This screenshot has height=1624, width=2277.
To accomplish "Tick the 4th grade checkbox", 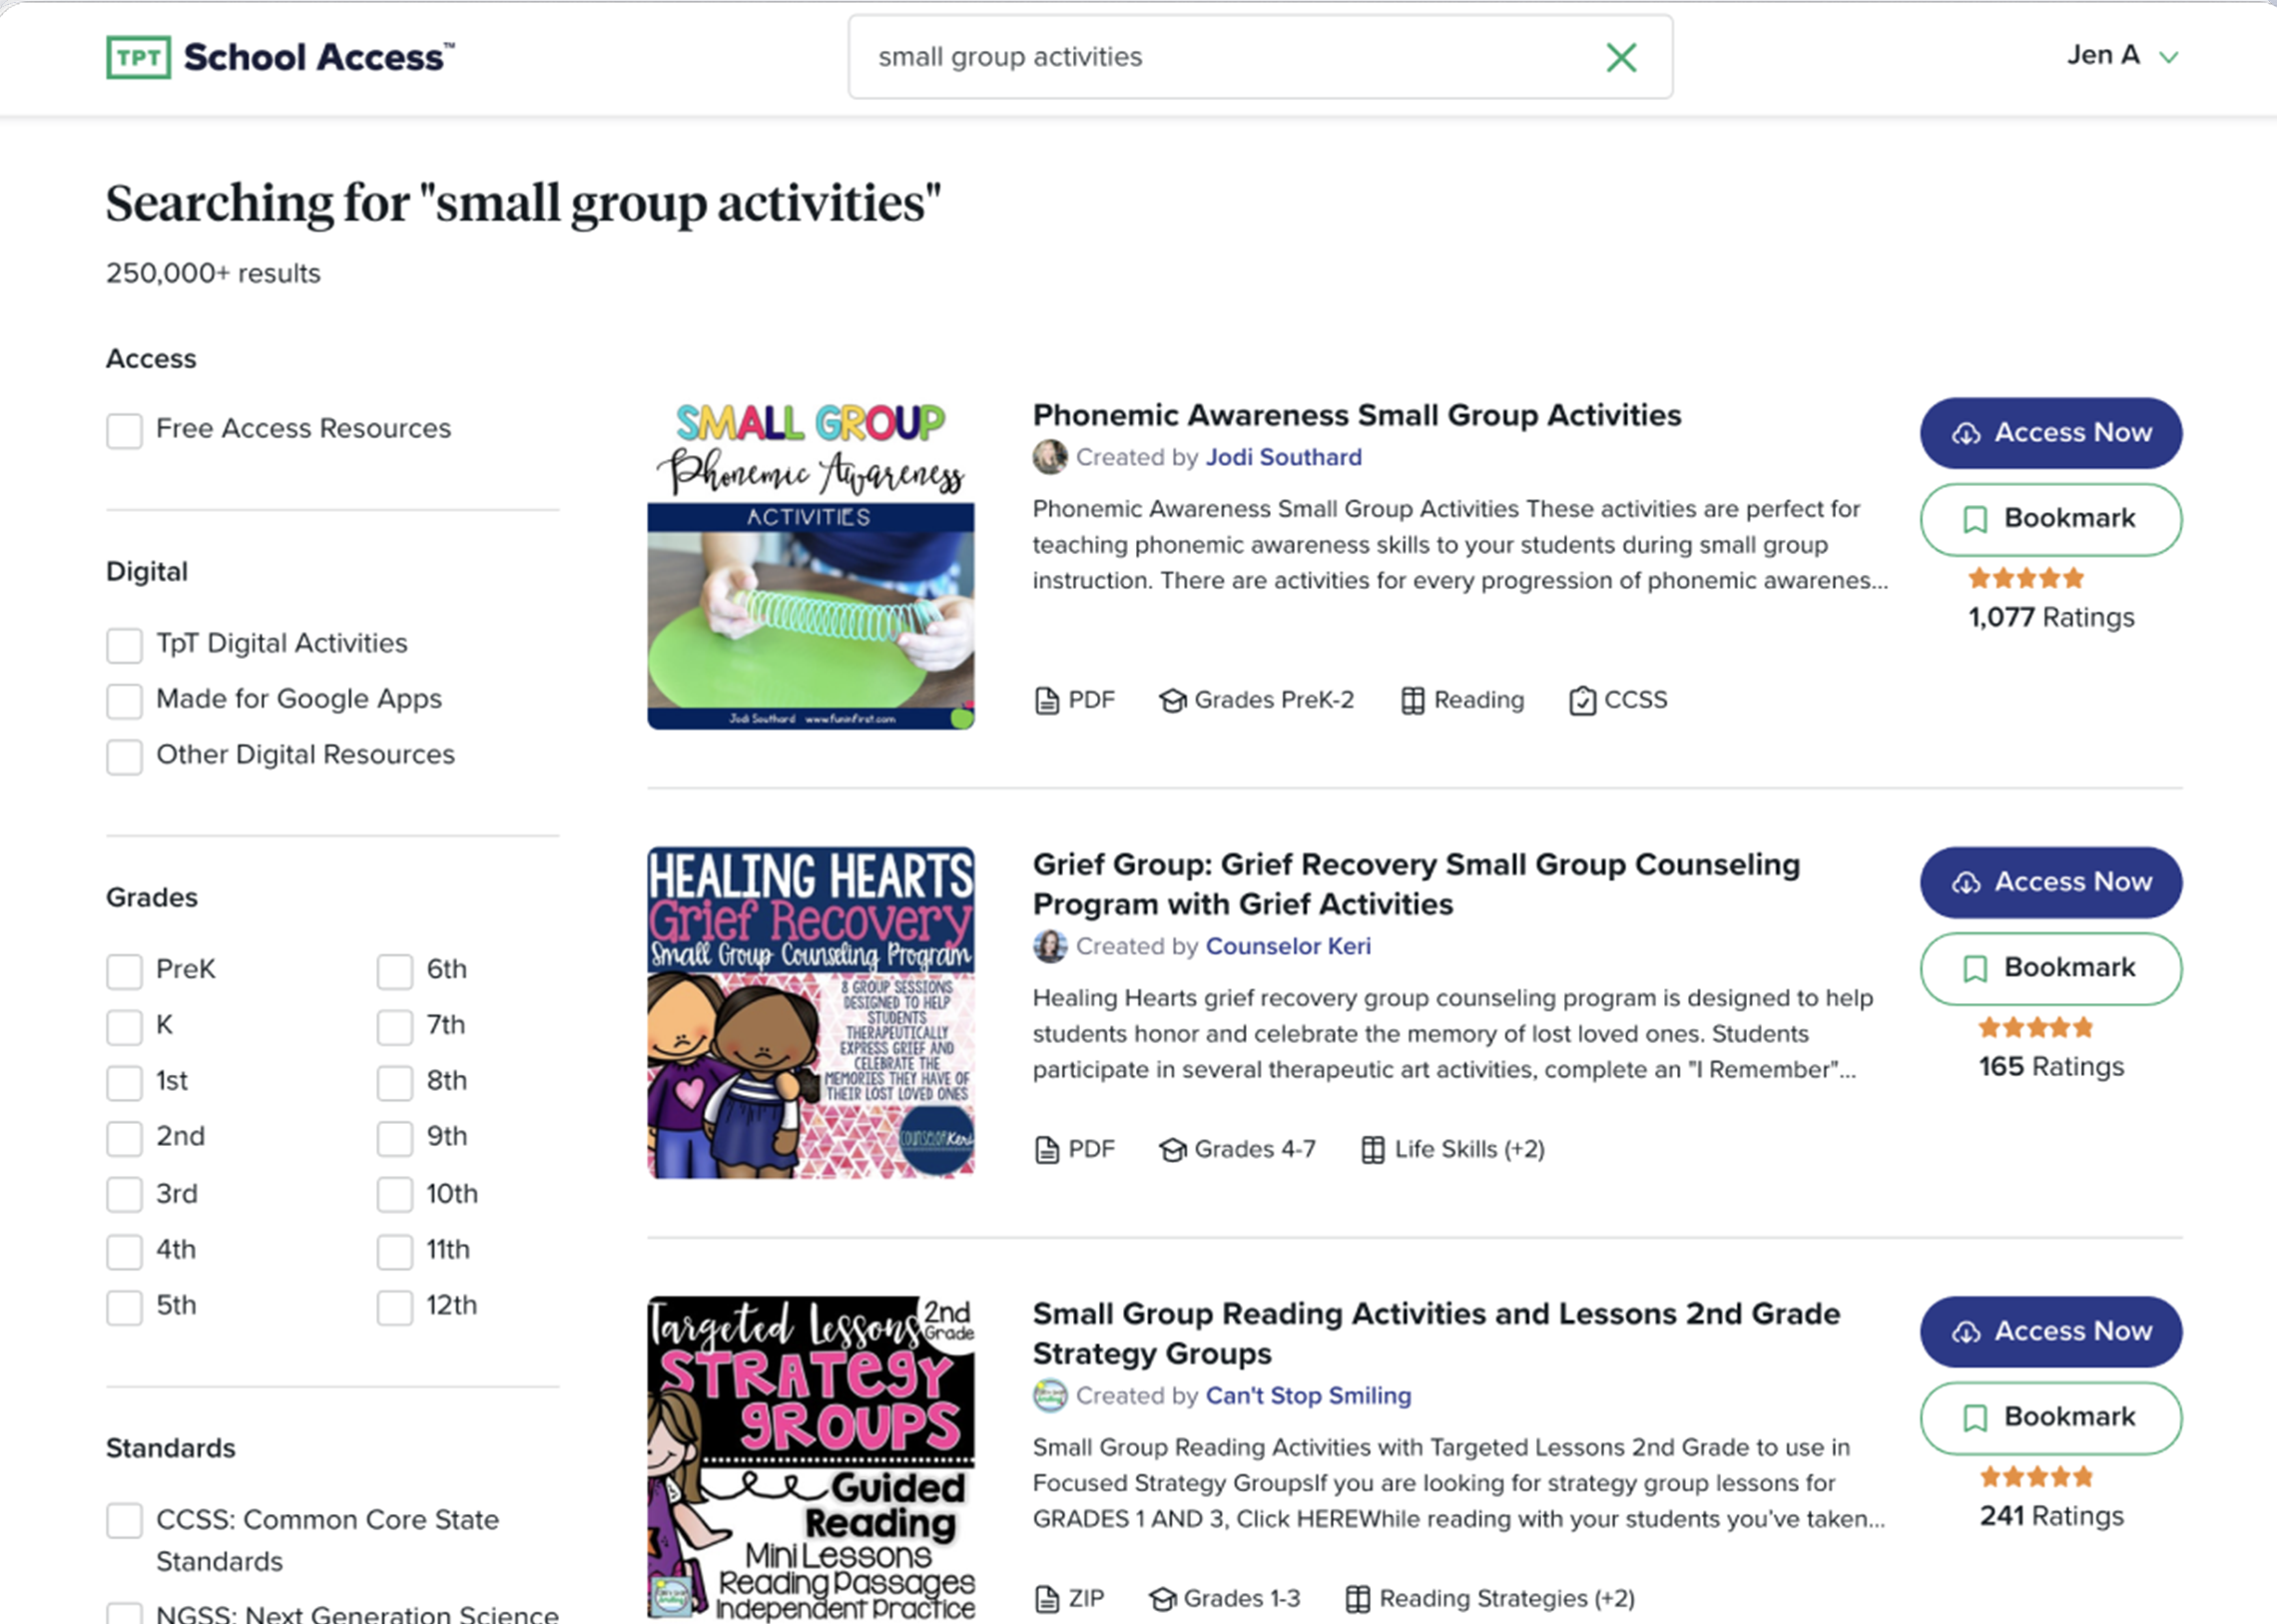I will point(124,1251).
